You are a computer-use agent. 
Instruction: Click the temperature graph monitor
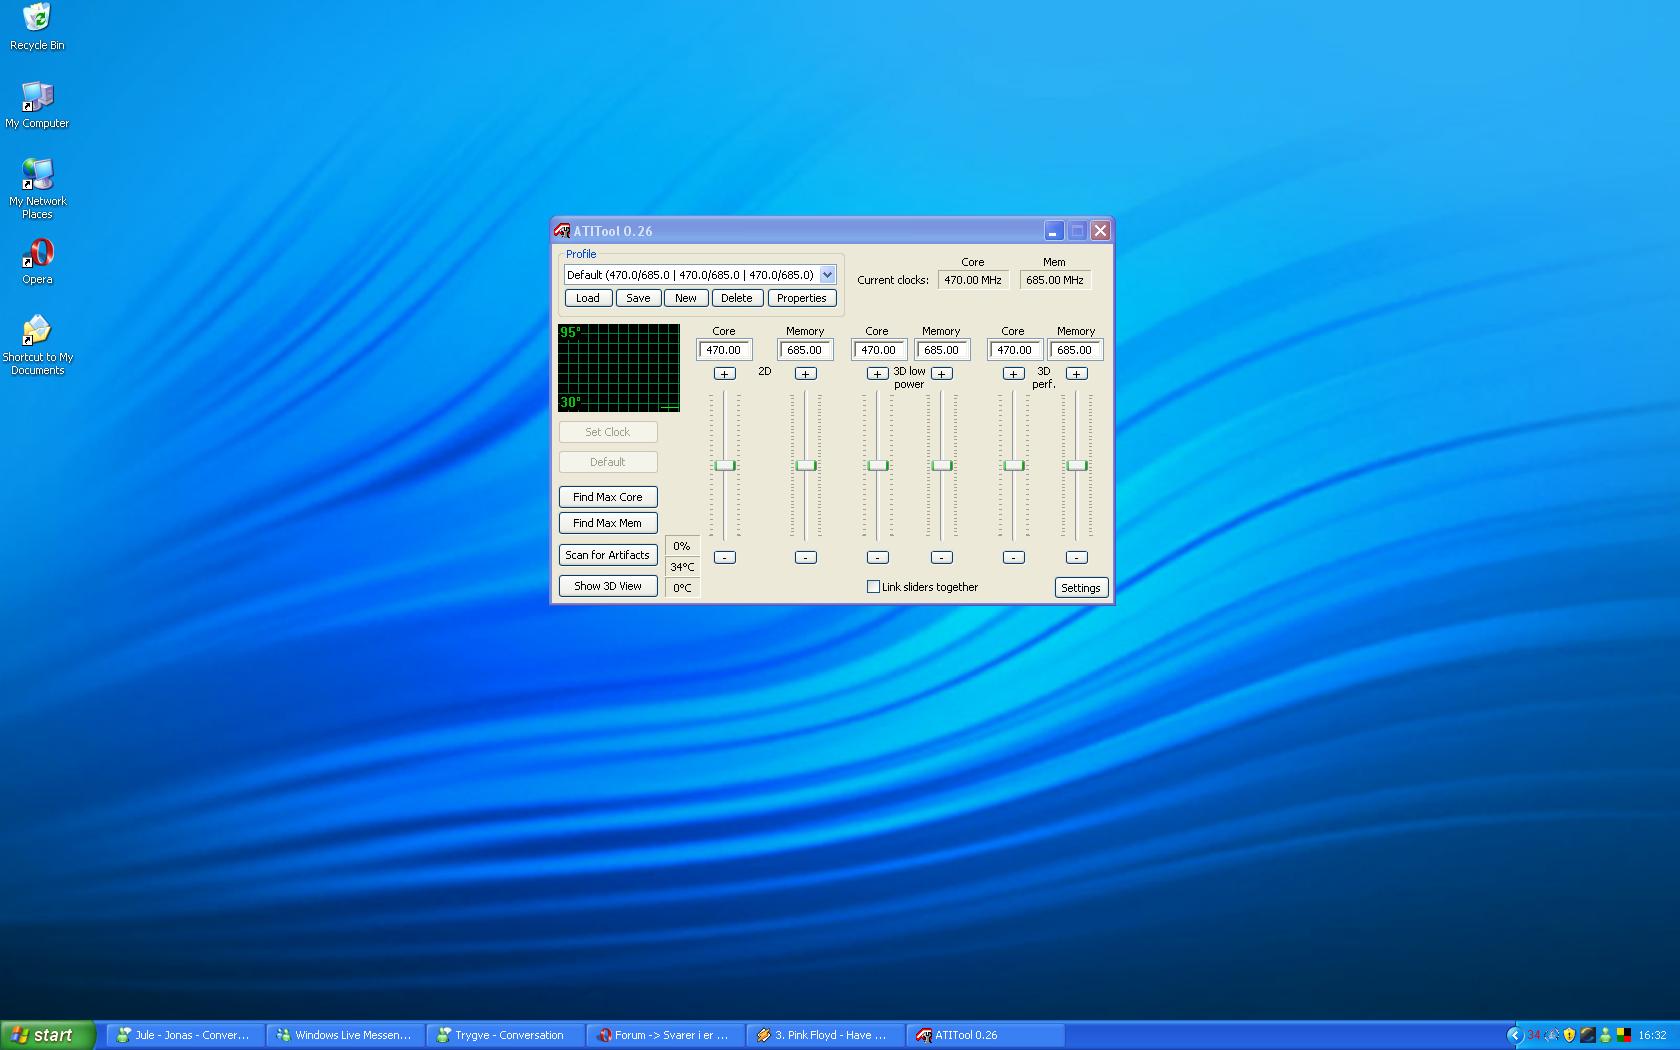[619, 367]
